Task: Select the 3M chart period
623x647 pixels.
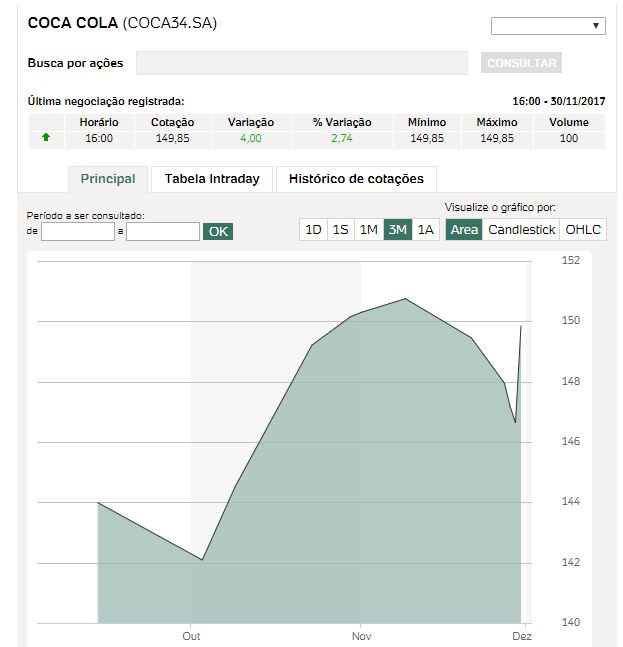Action: tap(398, 229)
